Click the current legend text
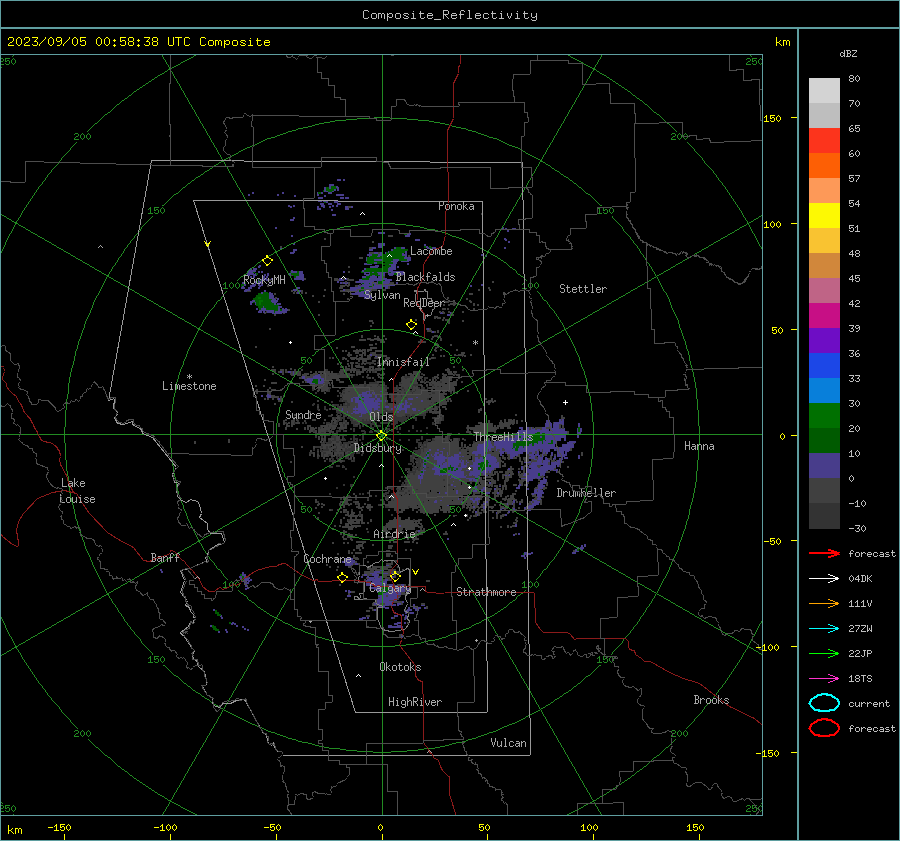Screen dimensions: 900x841 pyautogui.click(x=868, y=704)
